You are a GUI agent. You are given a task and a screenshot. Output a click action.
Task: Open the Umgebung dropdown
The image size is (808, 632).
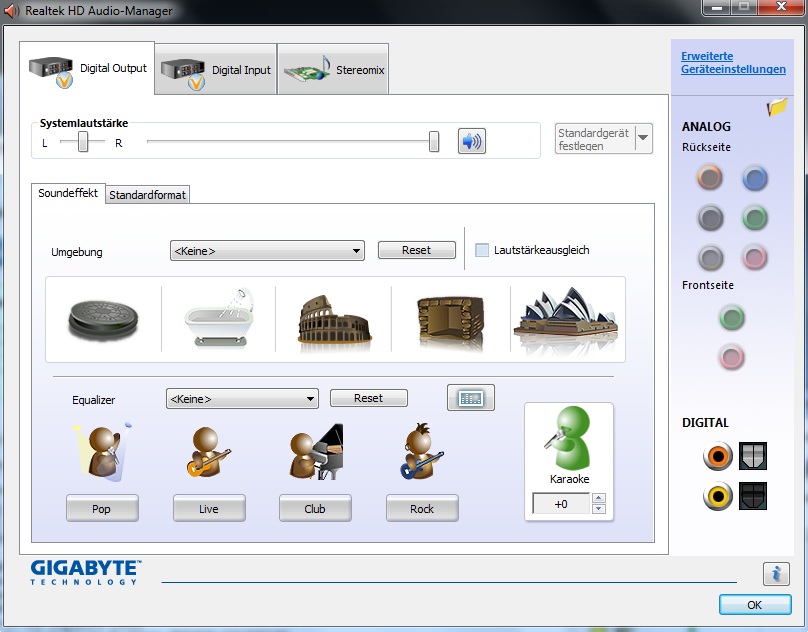click(x=267, y=251)
